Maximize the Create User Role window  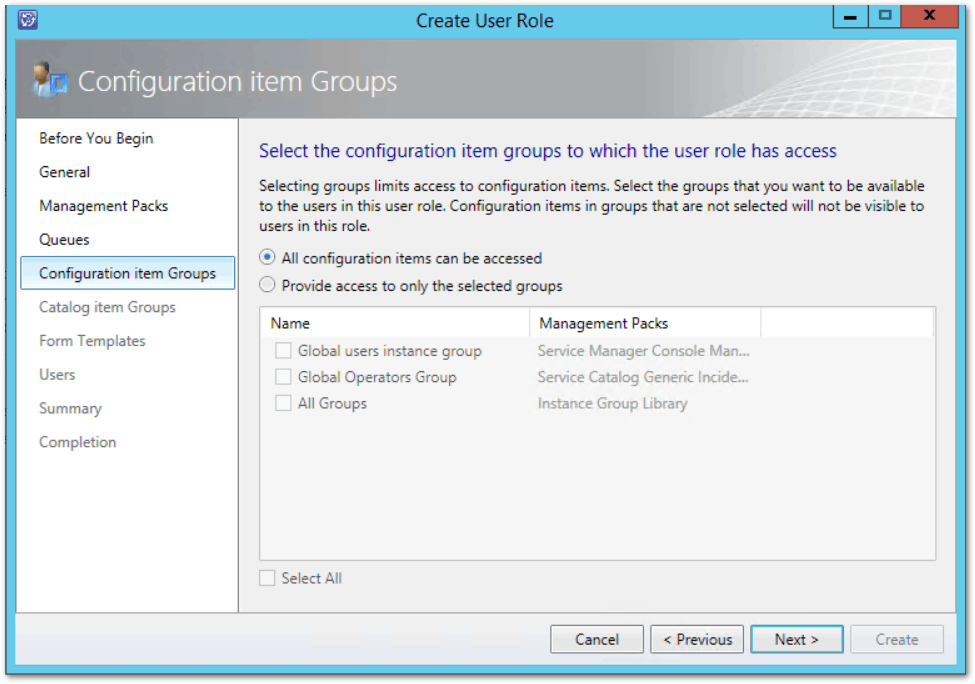(885, 17)
